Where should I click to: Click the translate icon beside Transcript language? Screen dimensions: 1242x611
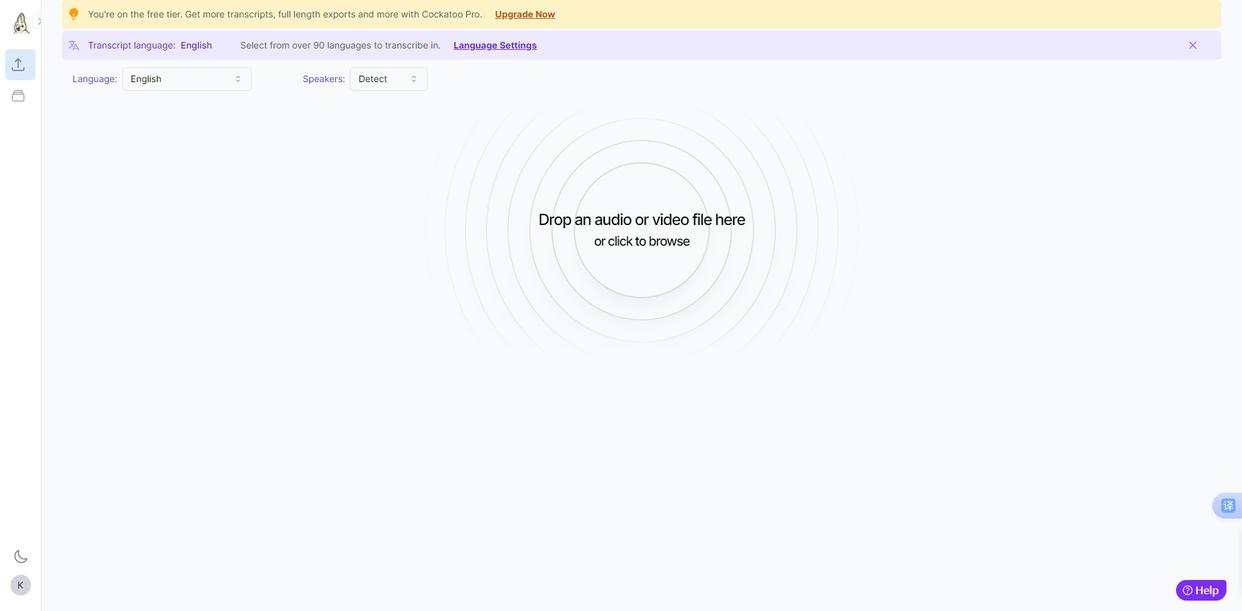(74, 45)
